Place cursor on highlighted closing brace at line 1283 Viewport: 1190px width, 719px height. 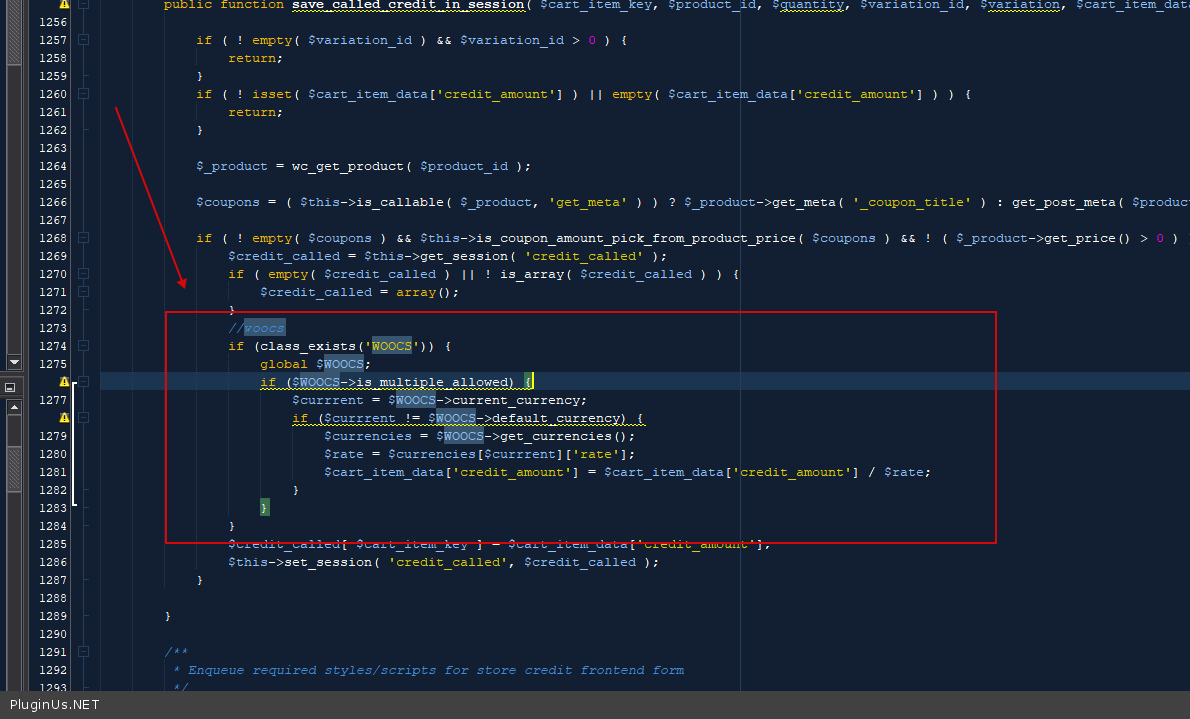pyautogui.click(x=265, y=508)
